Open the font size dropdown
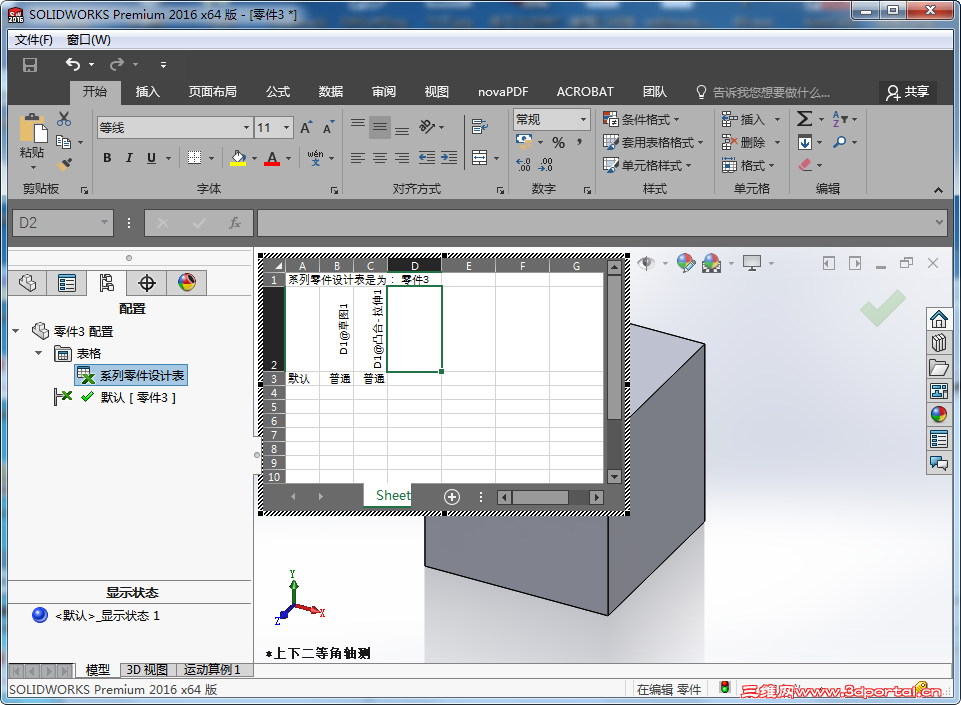 pyautogui.click(x=286, y=128)
